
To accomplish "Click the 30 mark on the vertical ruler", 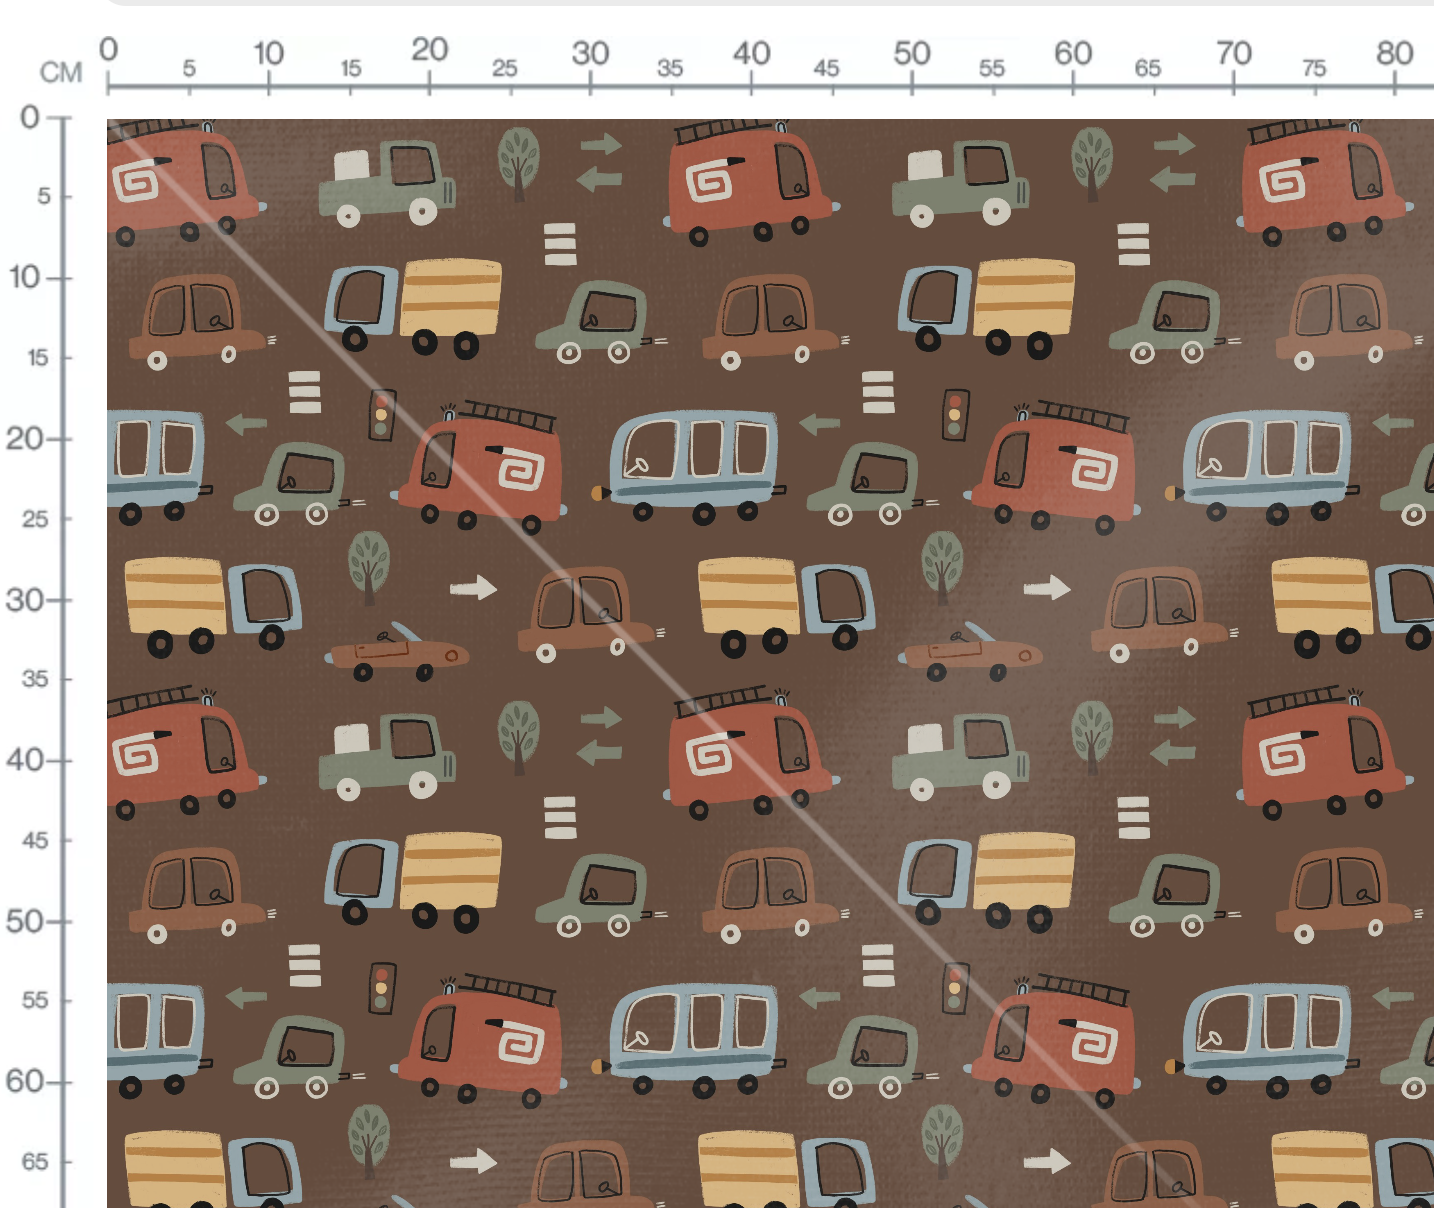I will [x=25, y=600].
